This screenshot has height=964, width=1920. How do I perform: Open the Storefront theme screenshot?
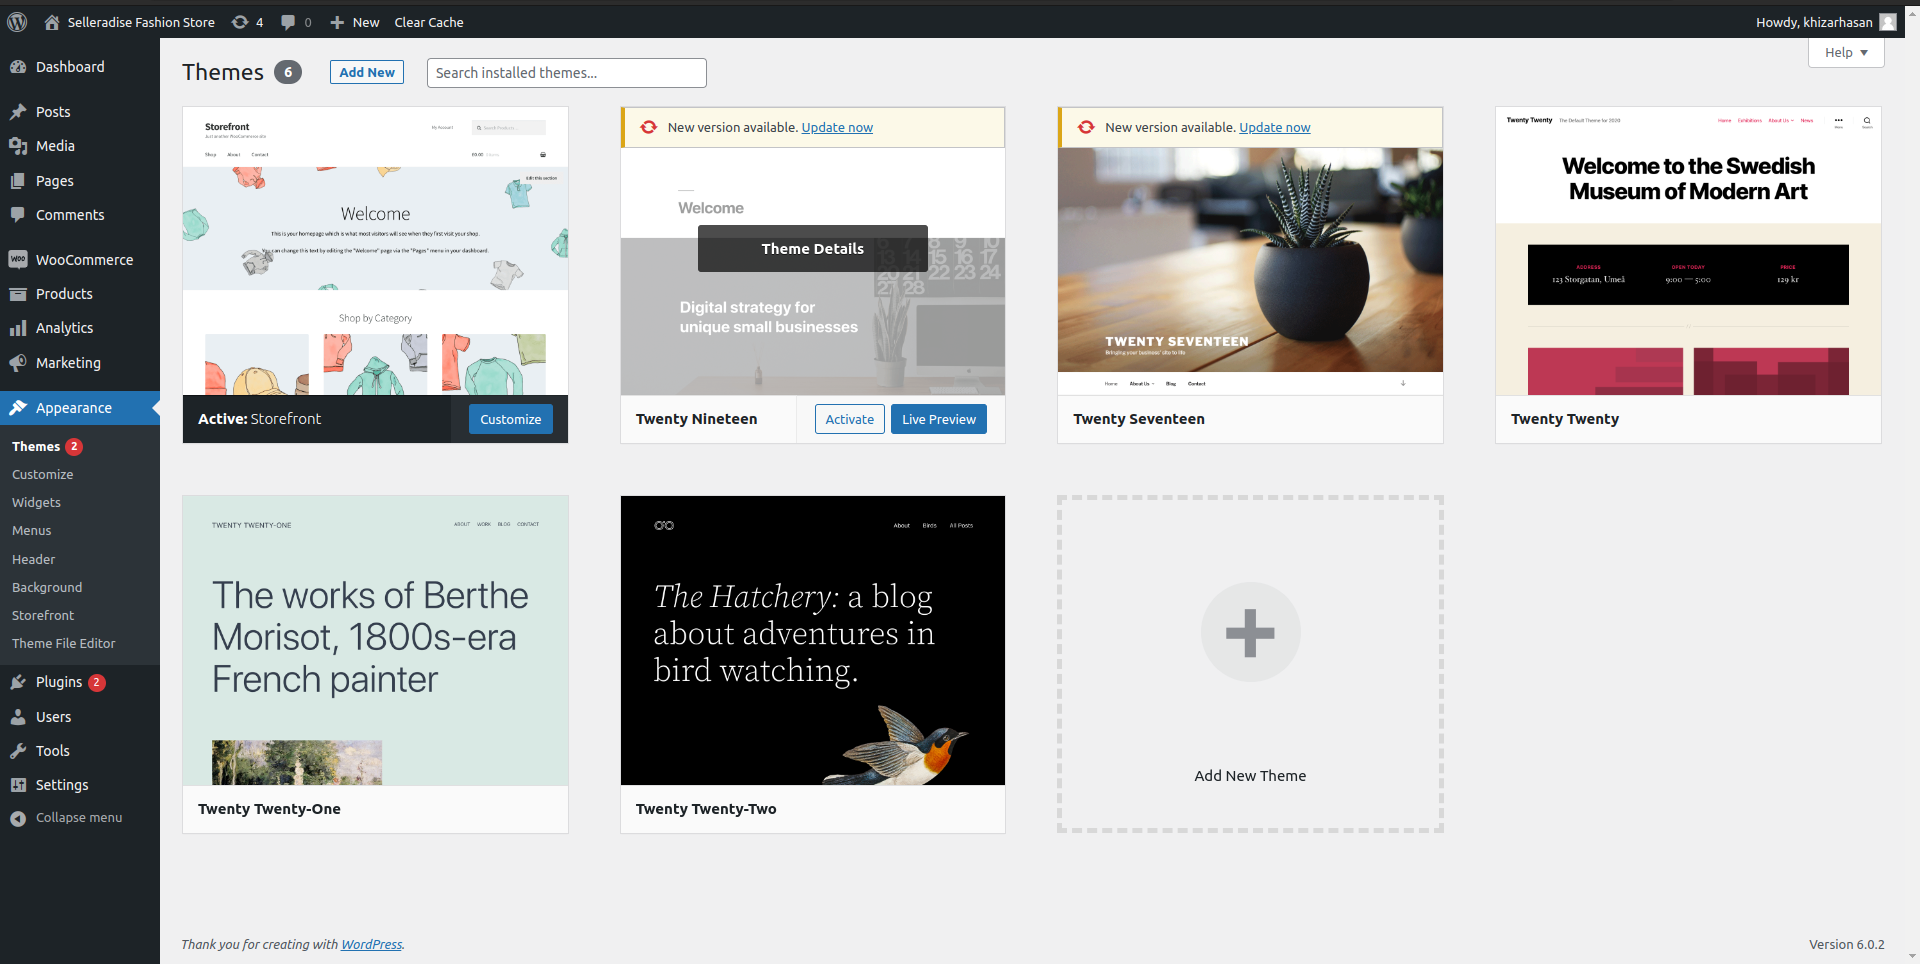coord(375,251)
